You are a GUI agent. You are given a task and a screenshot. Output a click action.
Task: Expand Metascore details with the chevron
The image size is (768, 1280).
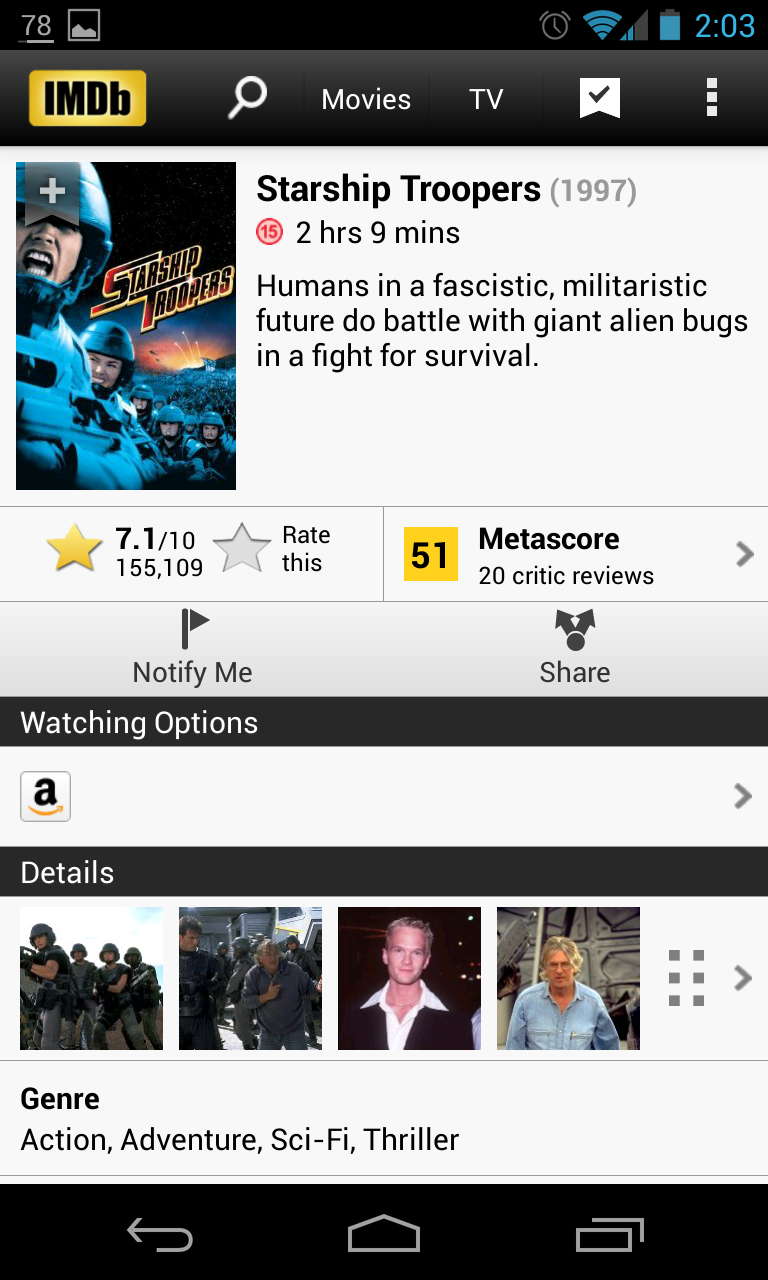744,554
